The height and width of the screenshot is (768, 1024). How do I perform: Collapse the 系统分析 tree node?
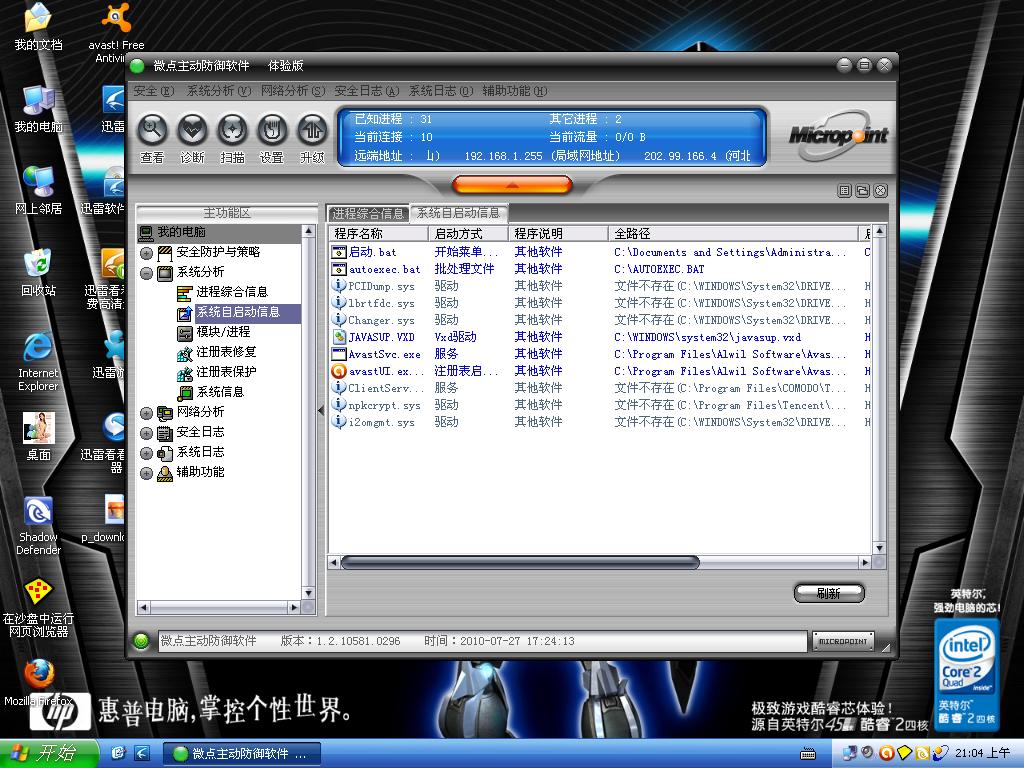(146, 273)
